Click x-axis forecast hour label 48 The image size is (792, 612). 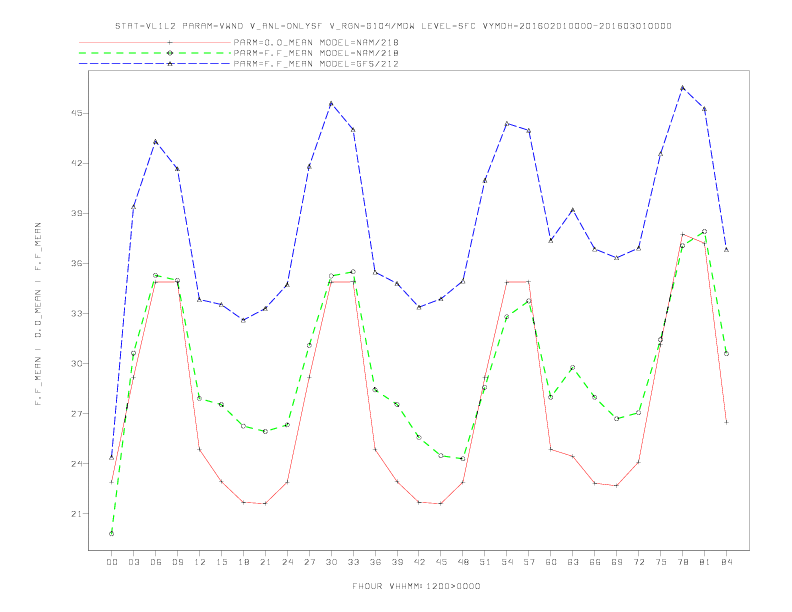tap(463, 562)
